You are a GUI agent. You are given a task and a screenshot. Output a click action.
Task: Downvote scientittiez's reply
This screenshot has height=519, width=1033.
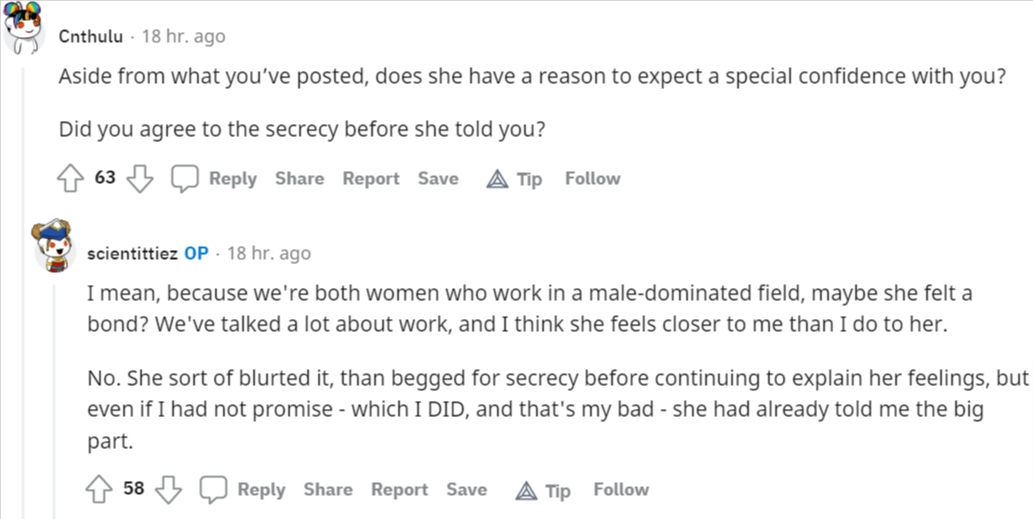point(168,489)
